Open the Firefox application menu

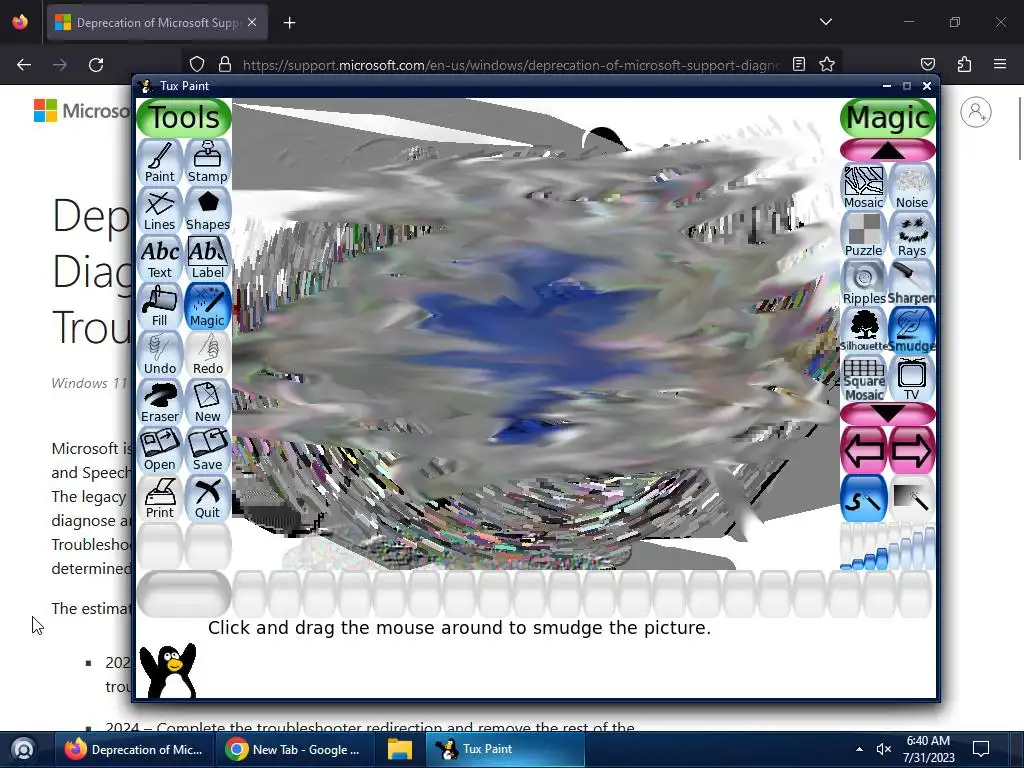pos(1000,64)
